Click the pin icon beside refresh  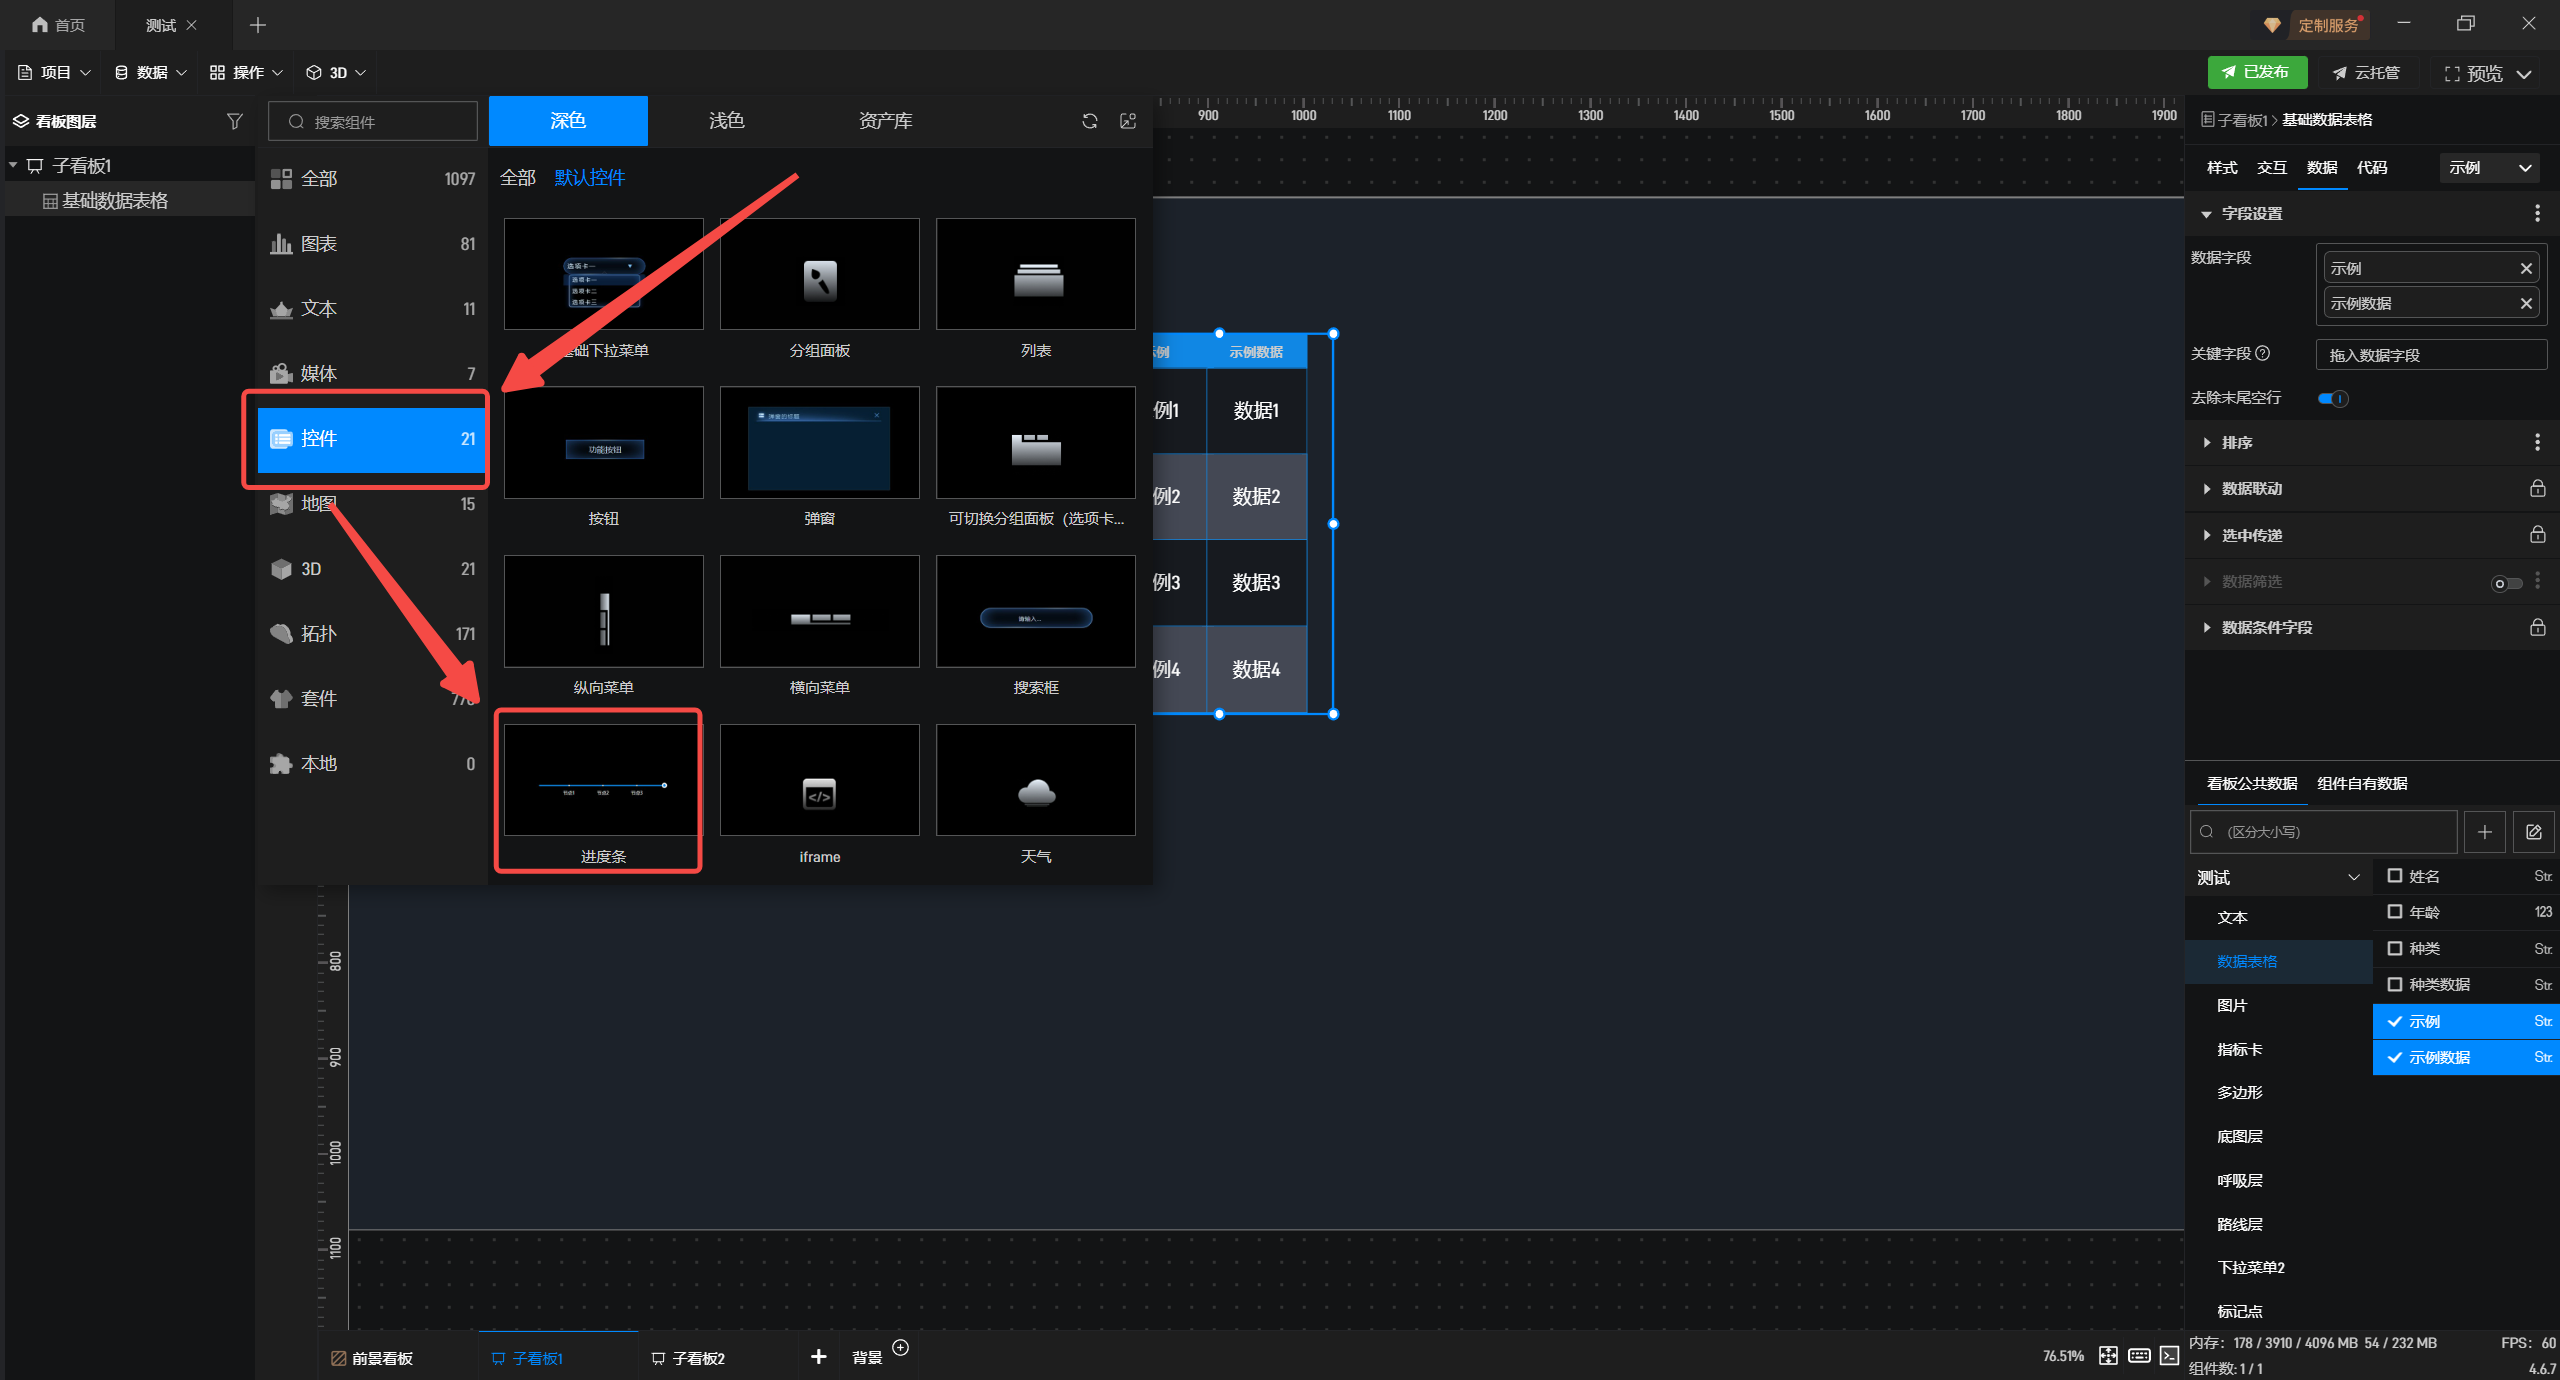point(1128,121)
